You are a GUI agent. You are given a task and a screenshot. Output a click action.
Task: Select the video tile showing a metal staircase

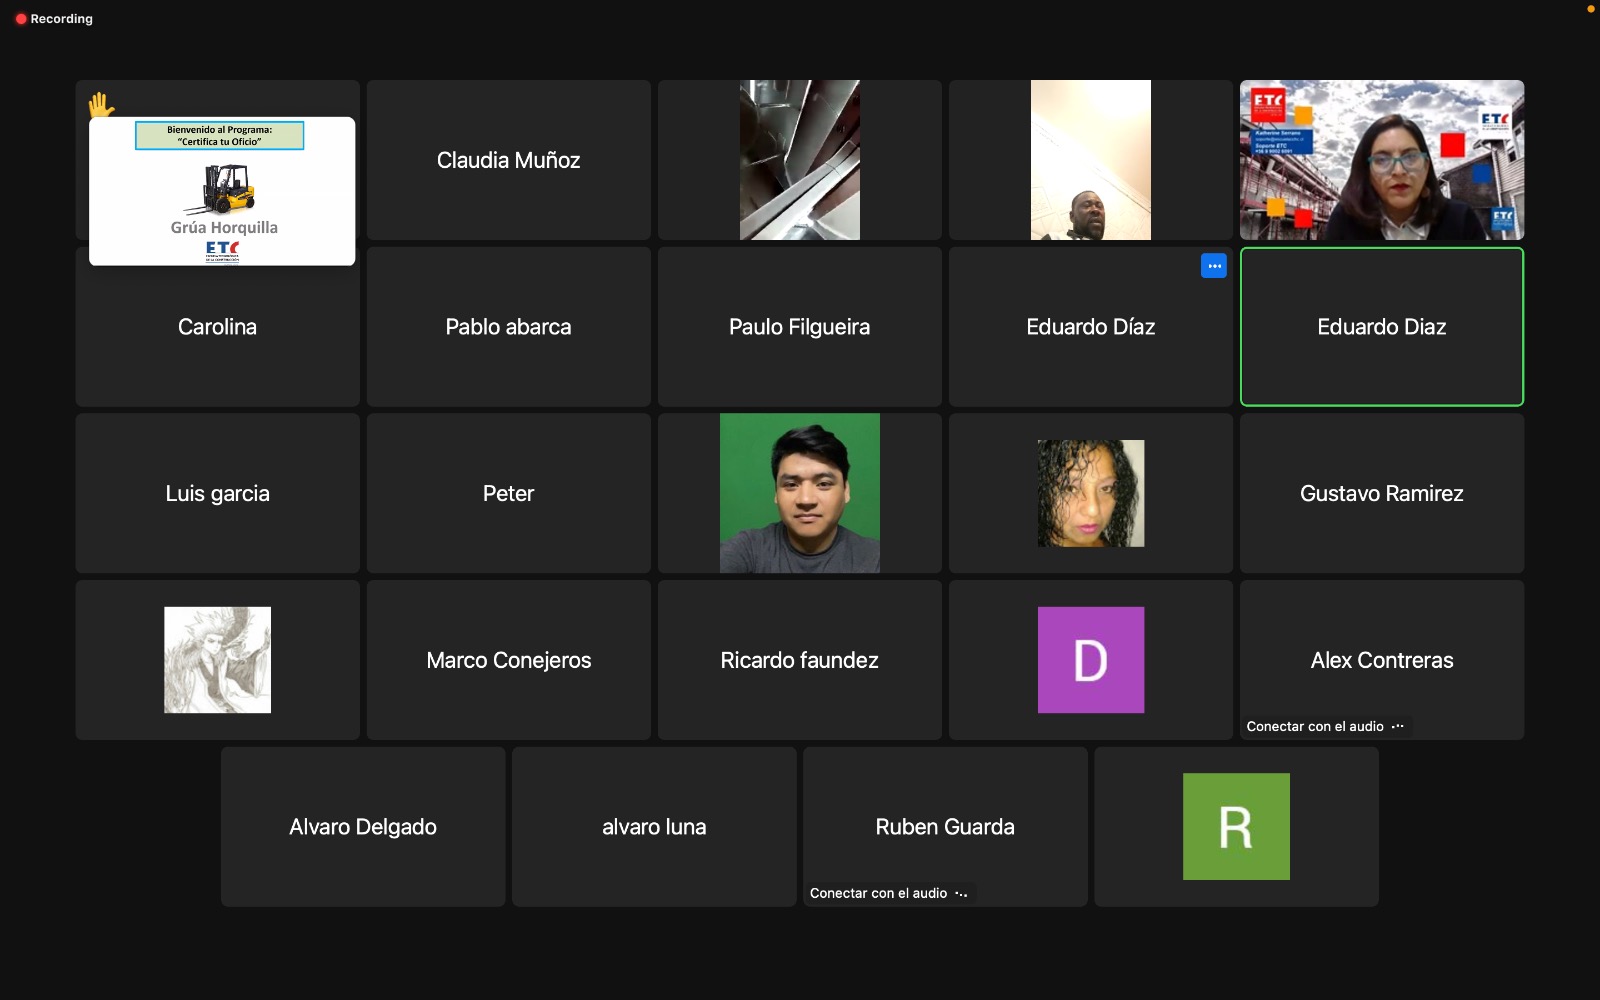tap(799, 160)
